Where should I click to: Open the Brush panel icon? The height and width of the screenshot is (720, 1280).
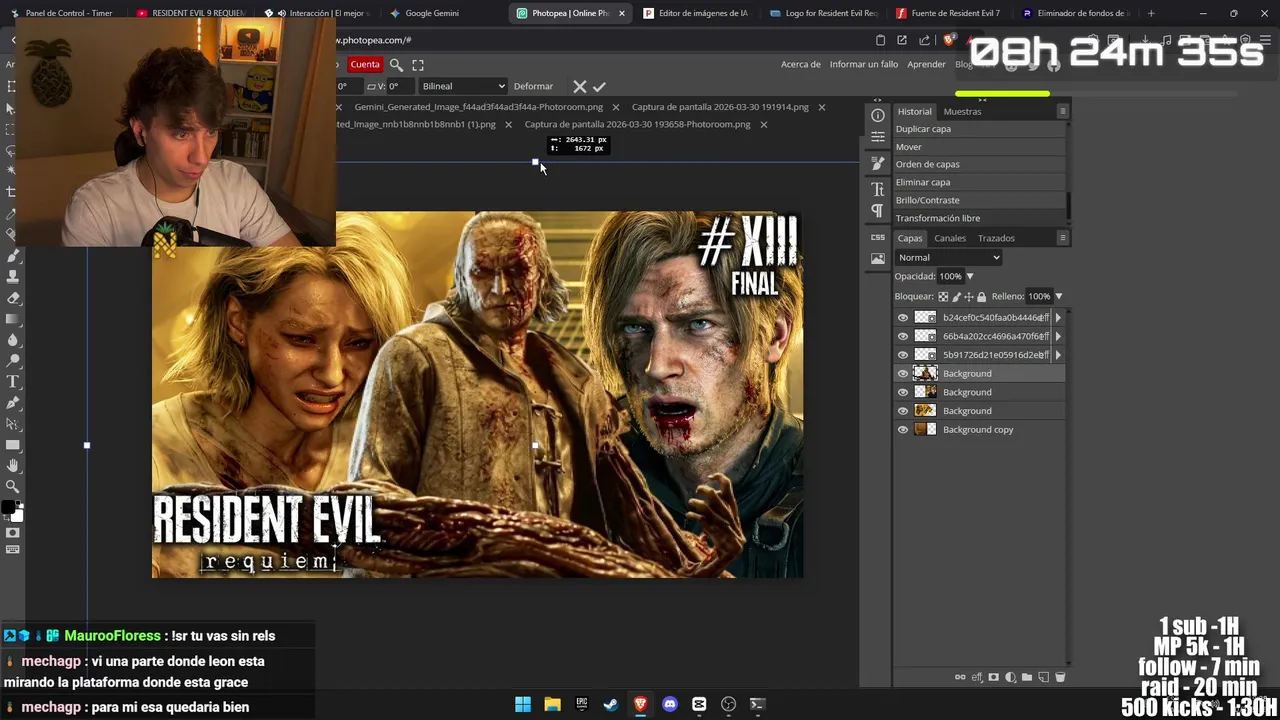878,163
